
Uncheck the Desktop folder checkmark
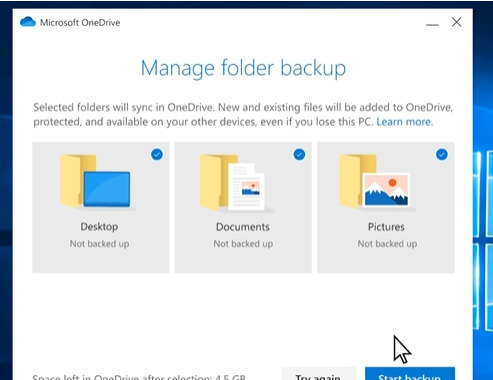click(x=157, y=154)
